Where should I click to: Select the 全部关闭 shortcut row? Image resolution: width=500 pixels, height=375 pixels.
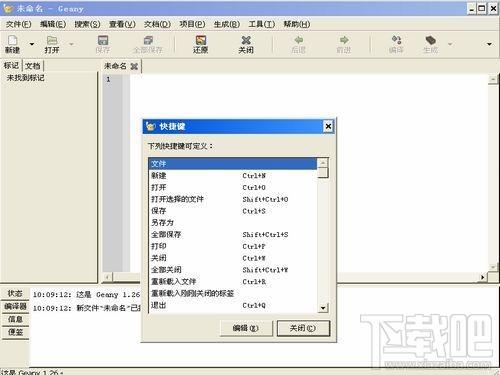(x=233, y=270)
